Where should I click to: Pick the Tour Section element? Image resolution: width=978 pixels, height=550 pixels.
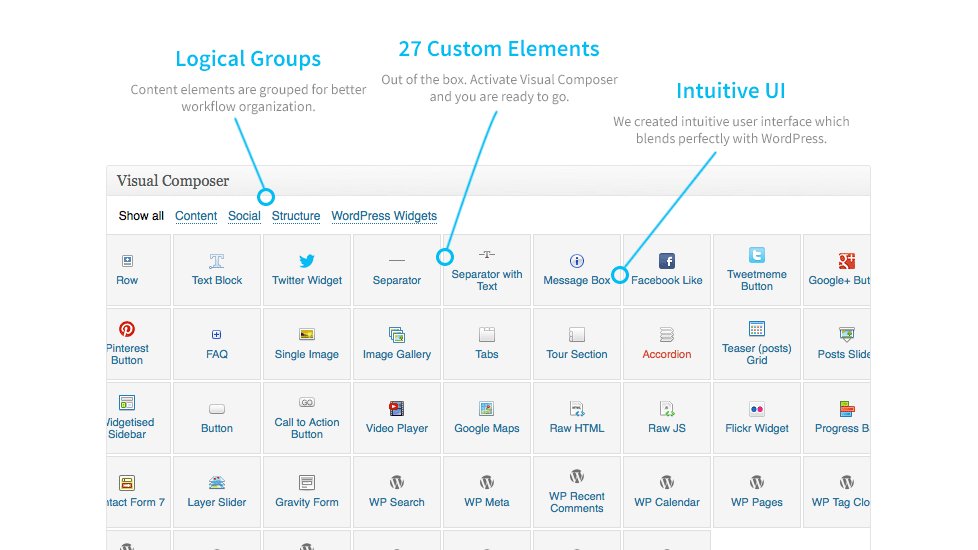tap(577, 344)
